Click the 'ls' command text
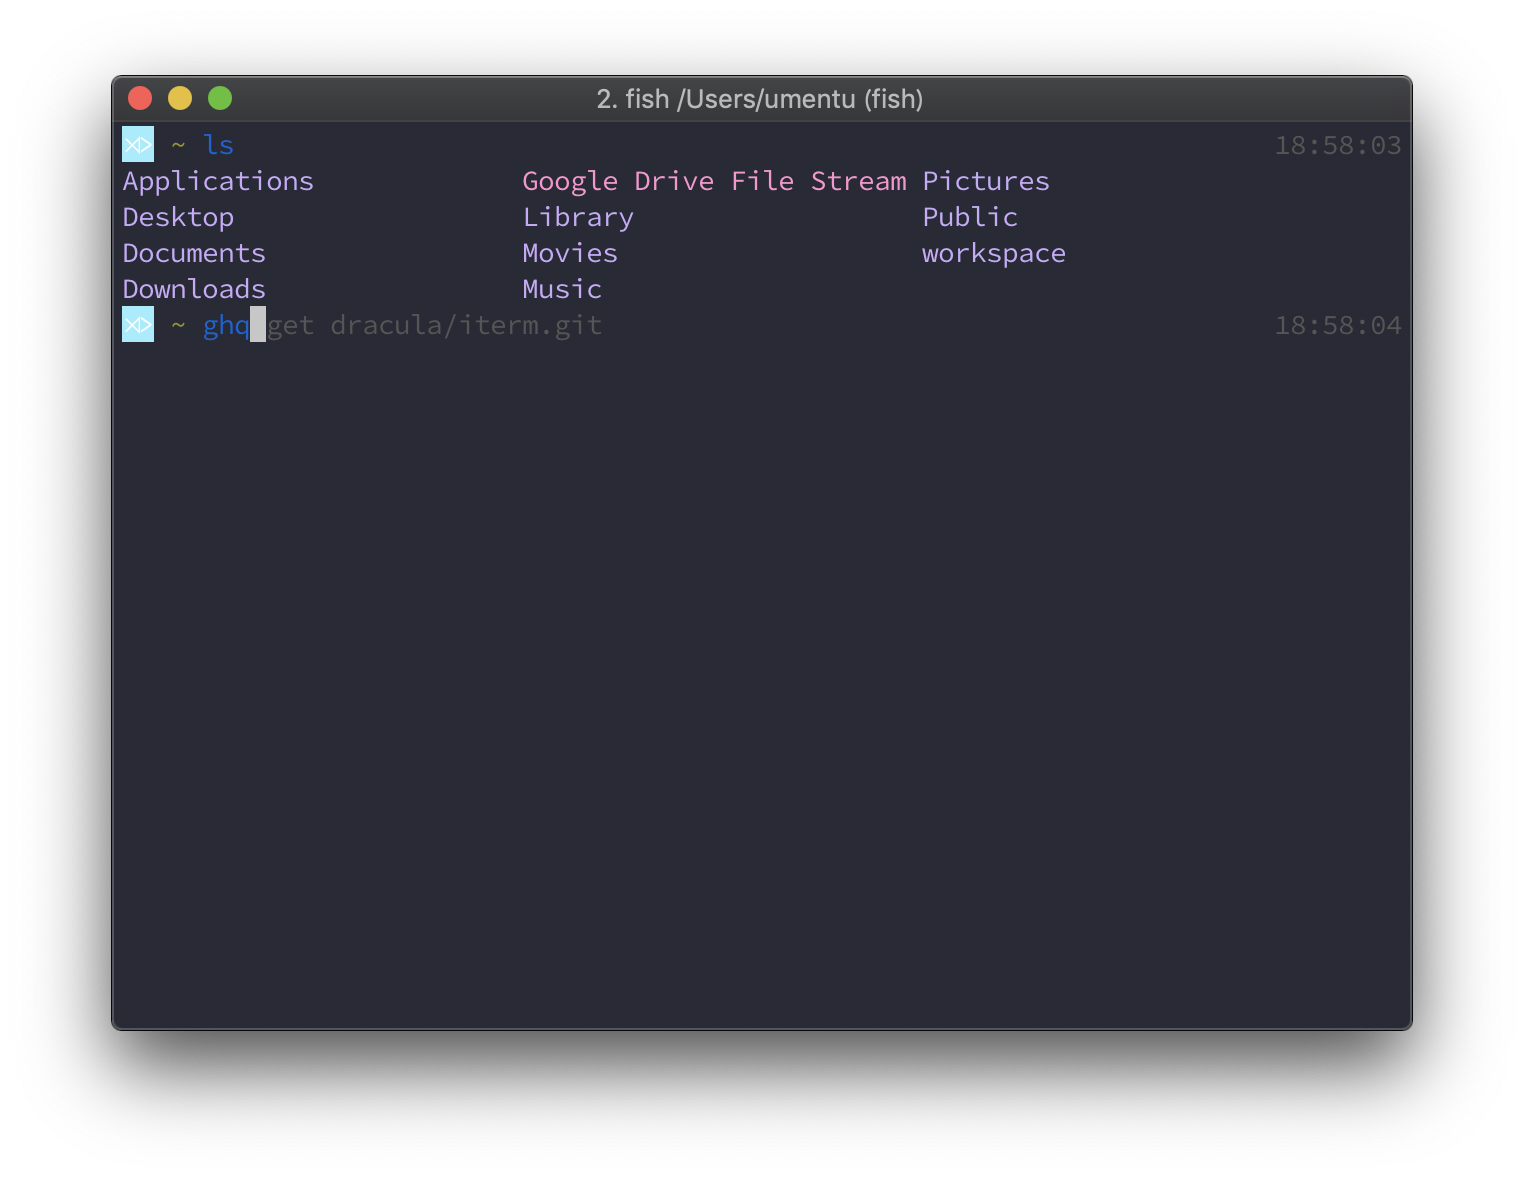 (x=218, y=145)
